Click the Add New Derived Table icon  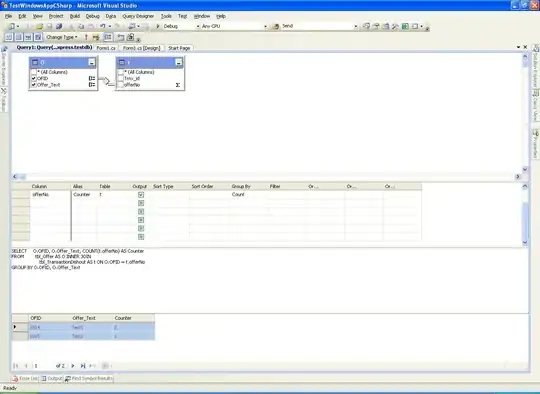point(130,37)
